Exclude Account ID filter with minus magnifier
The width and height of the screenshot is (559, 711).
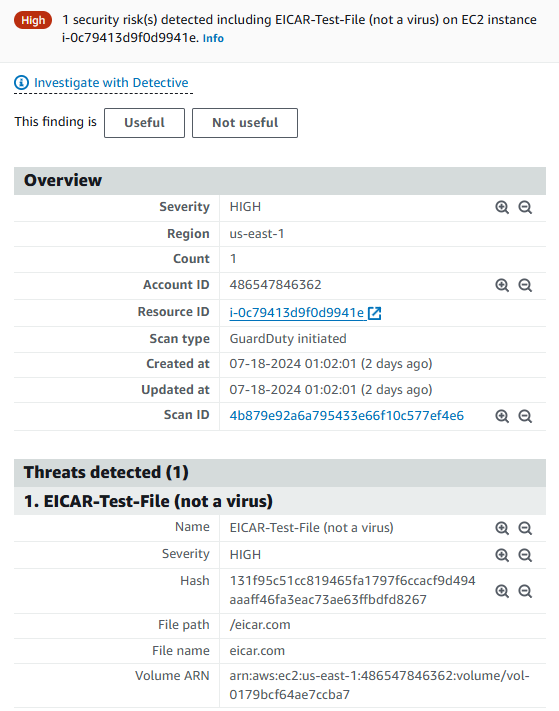525,285
